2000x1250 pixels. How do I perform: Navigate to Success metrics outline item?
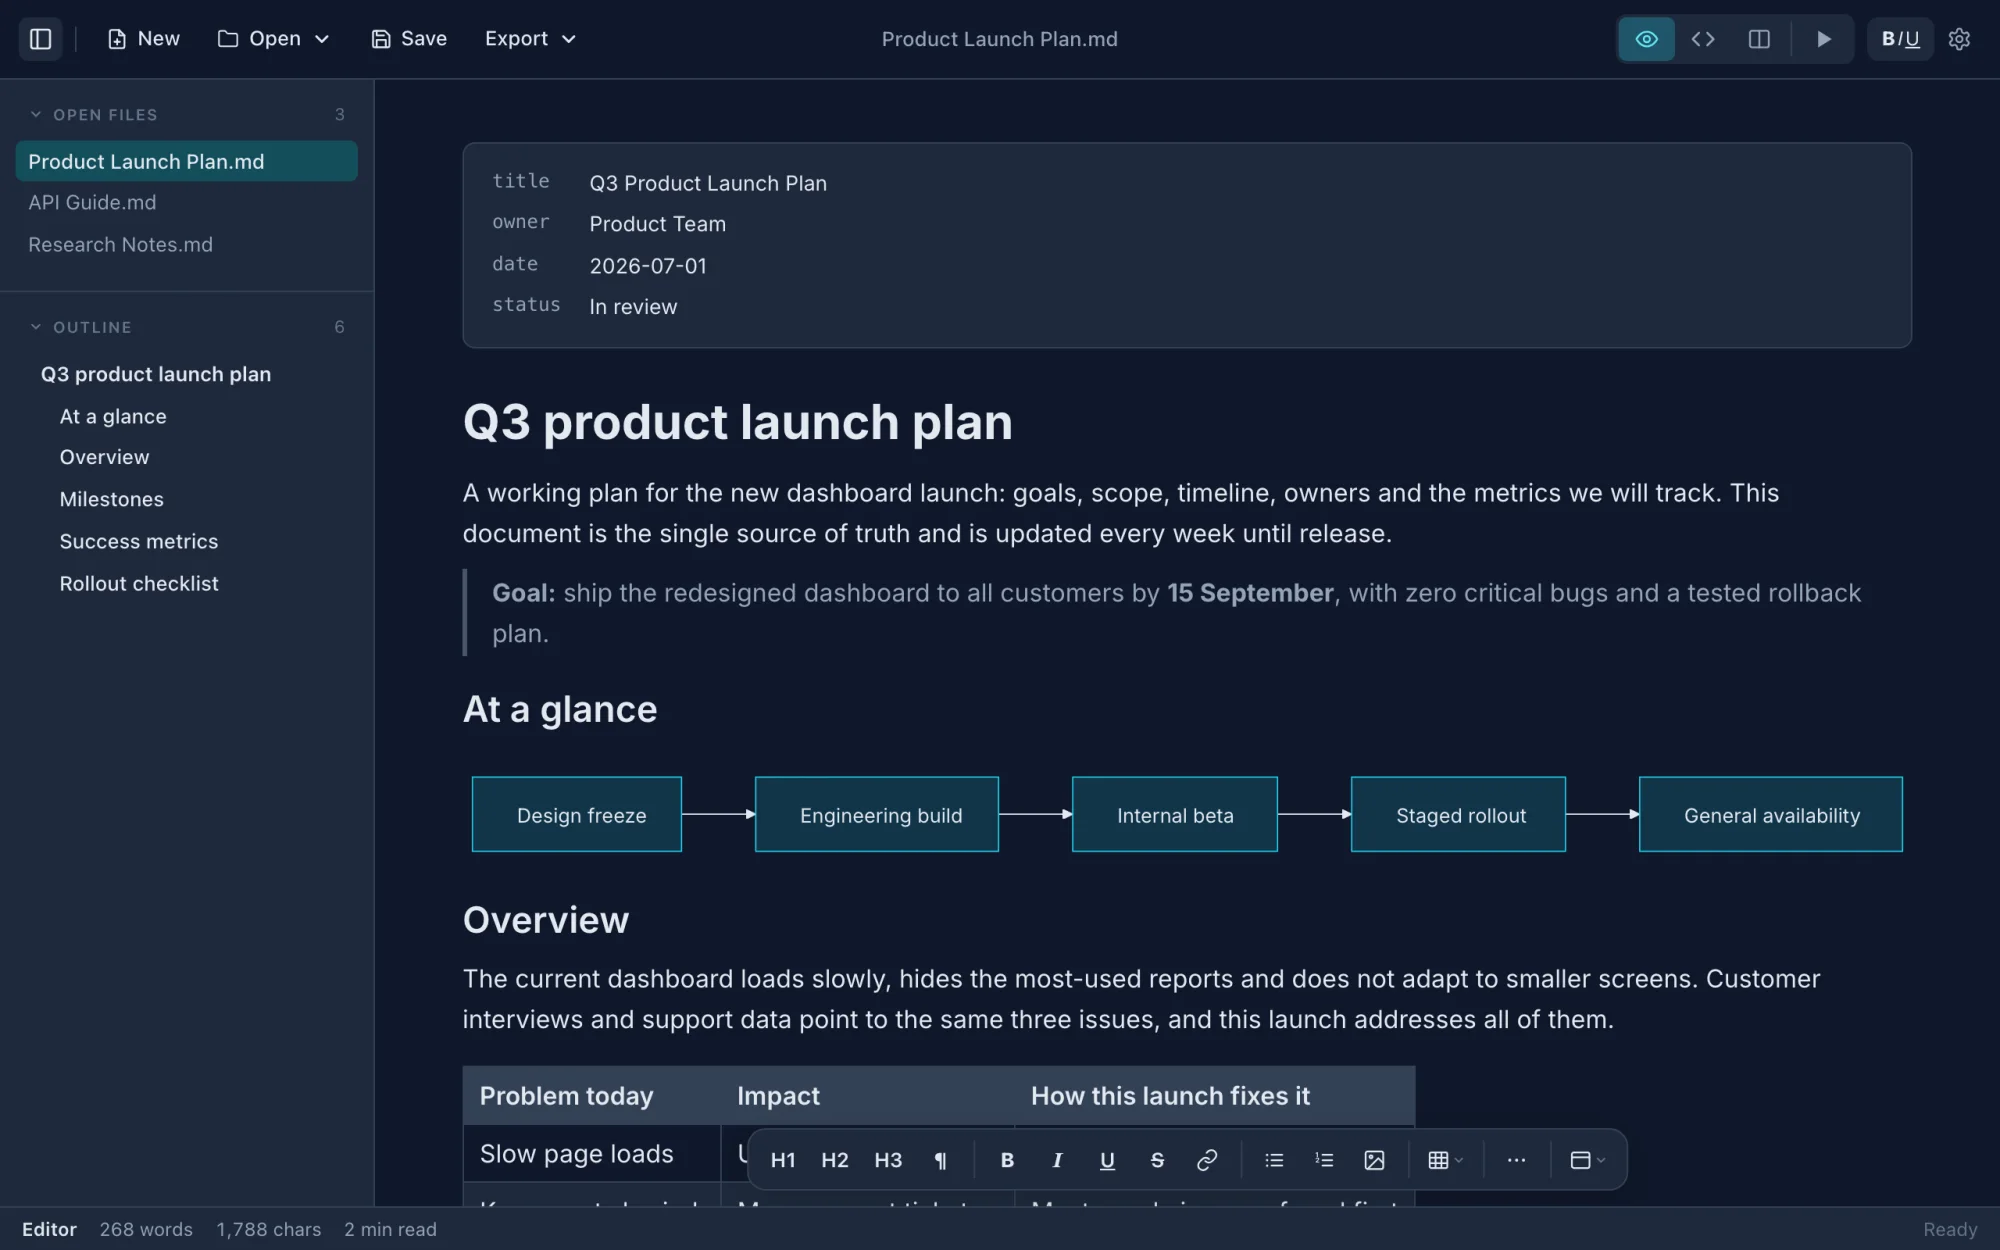point(138,541)
